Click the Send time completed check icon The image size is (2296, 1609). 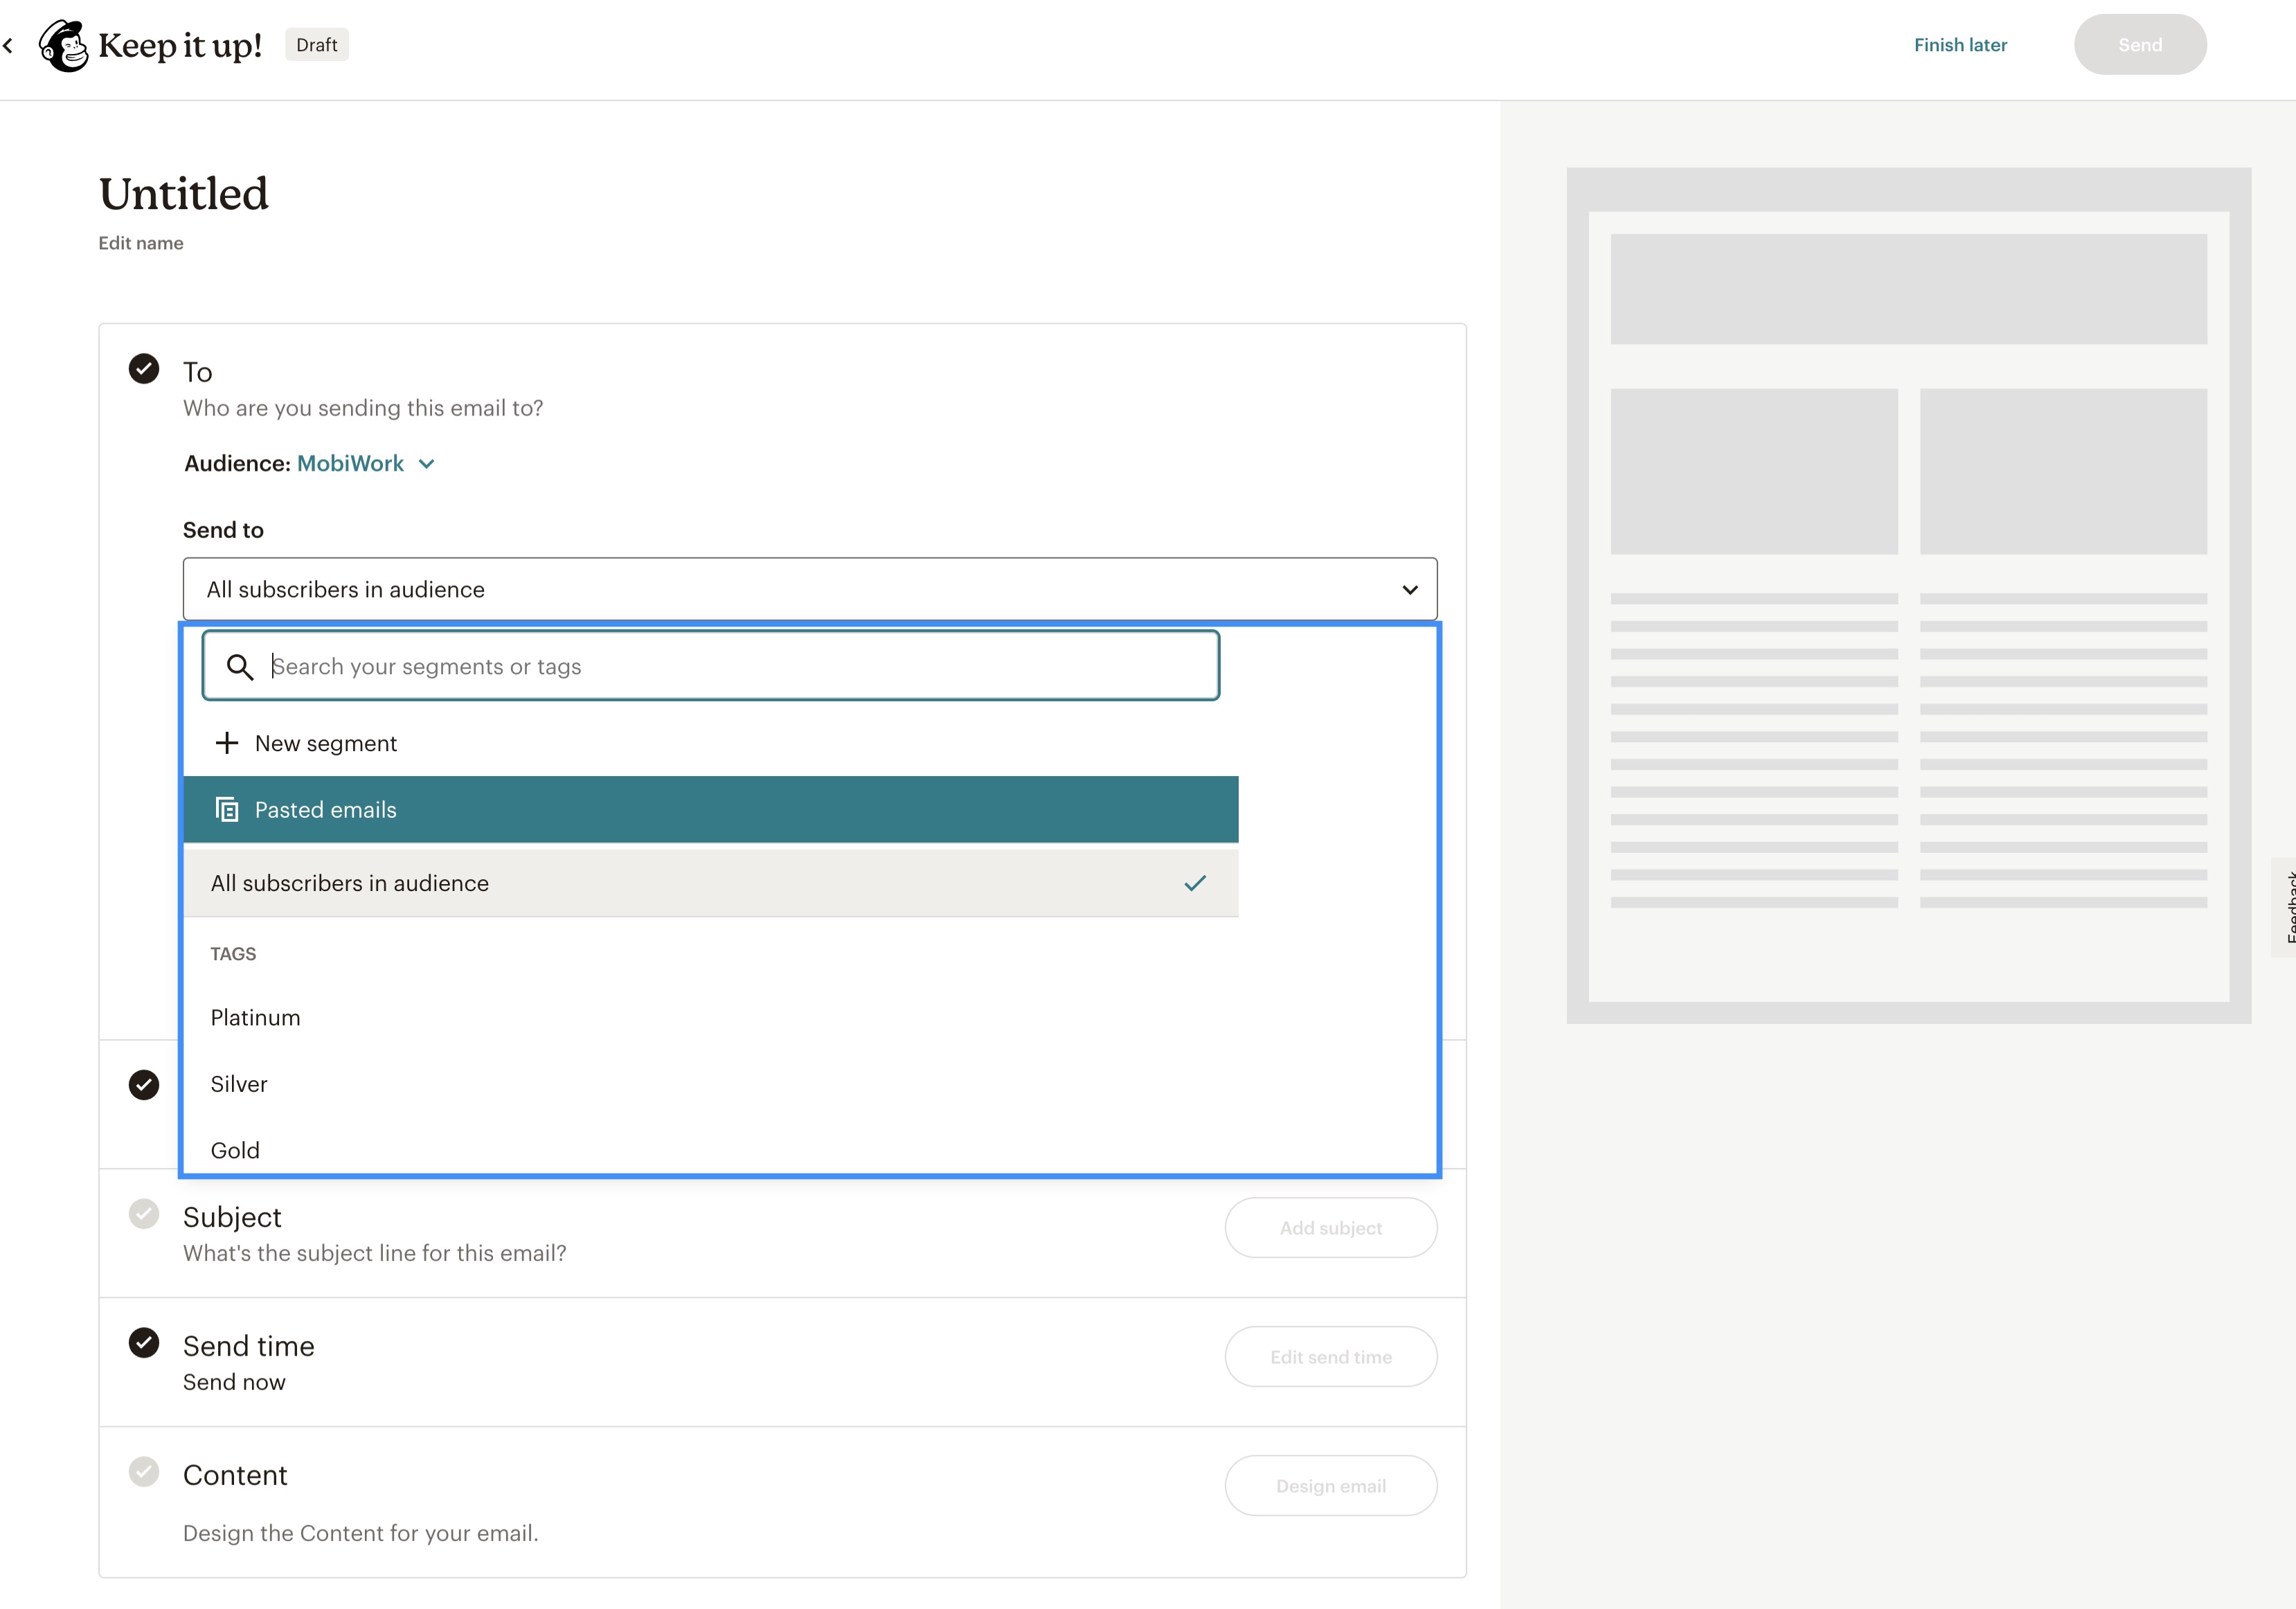click(x=144, y=1343)
